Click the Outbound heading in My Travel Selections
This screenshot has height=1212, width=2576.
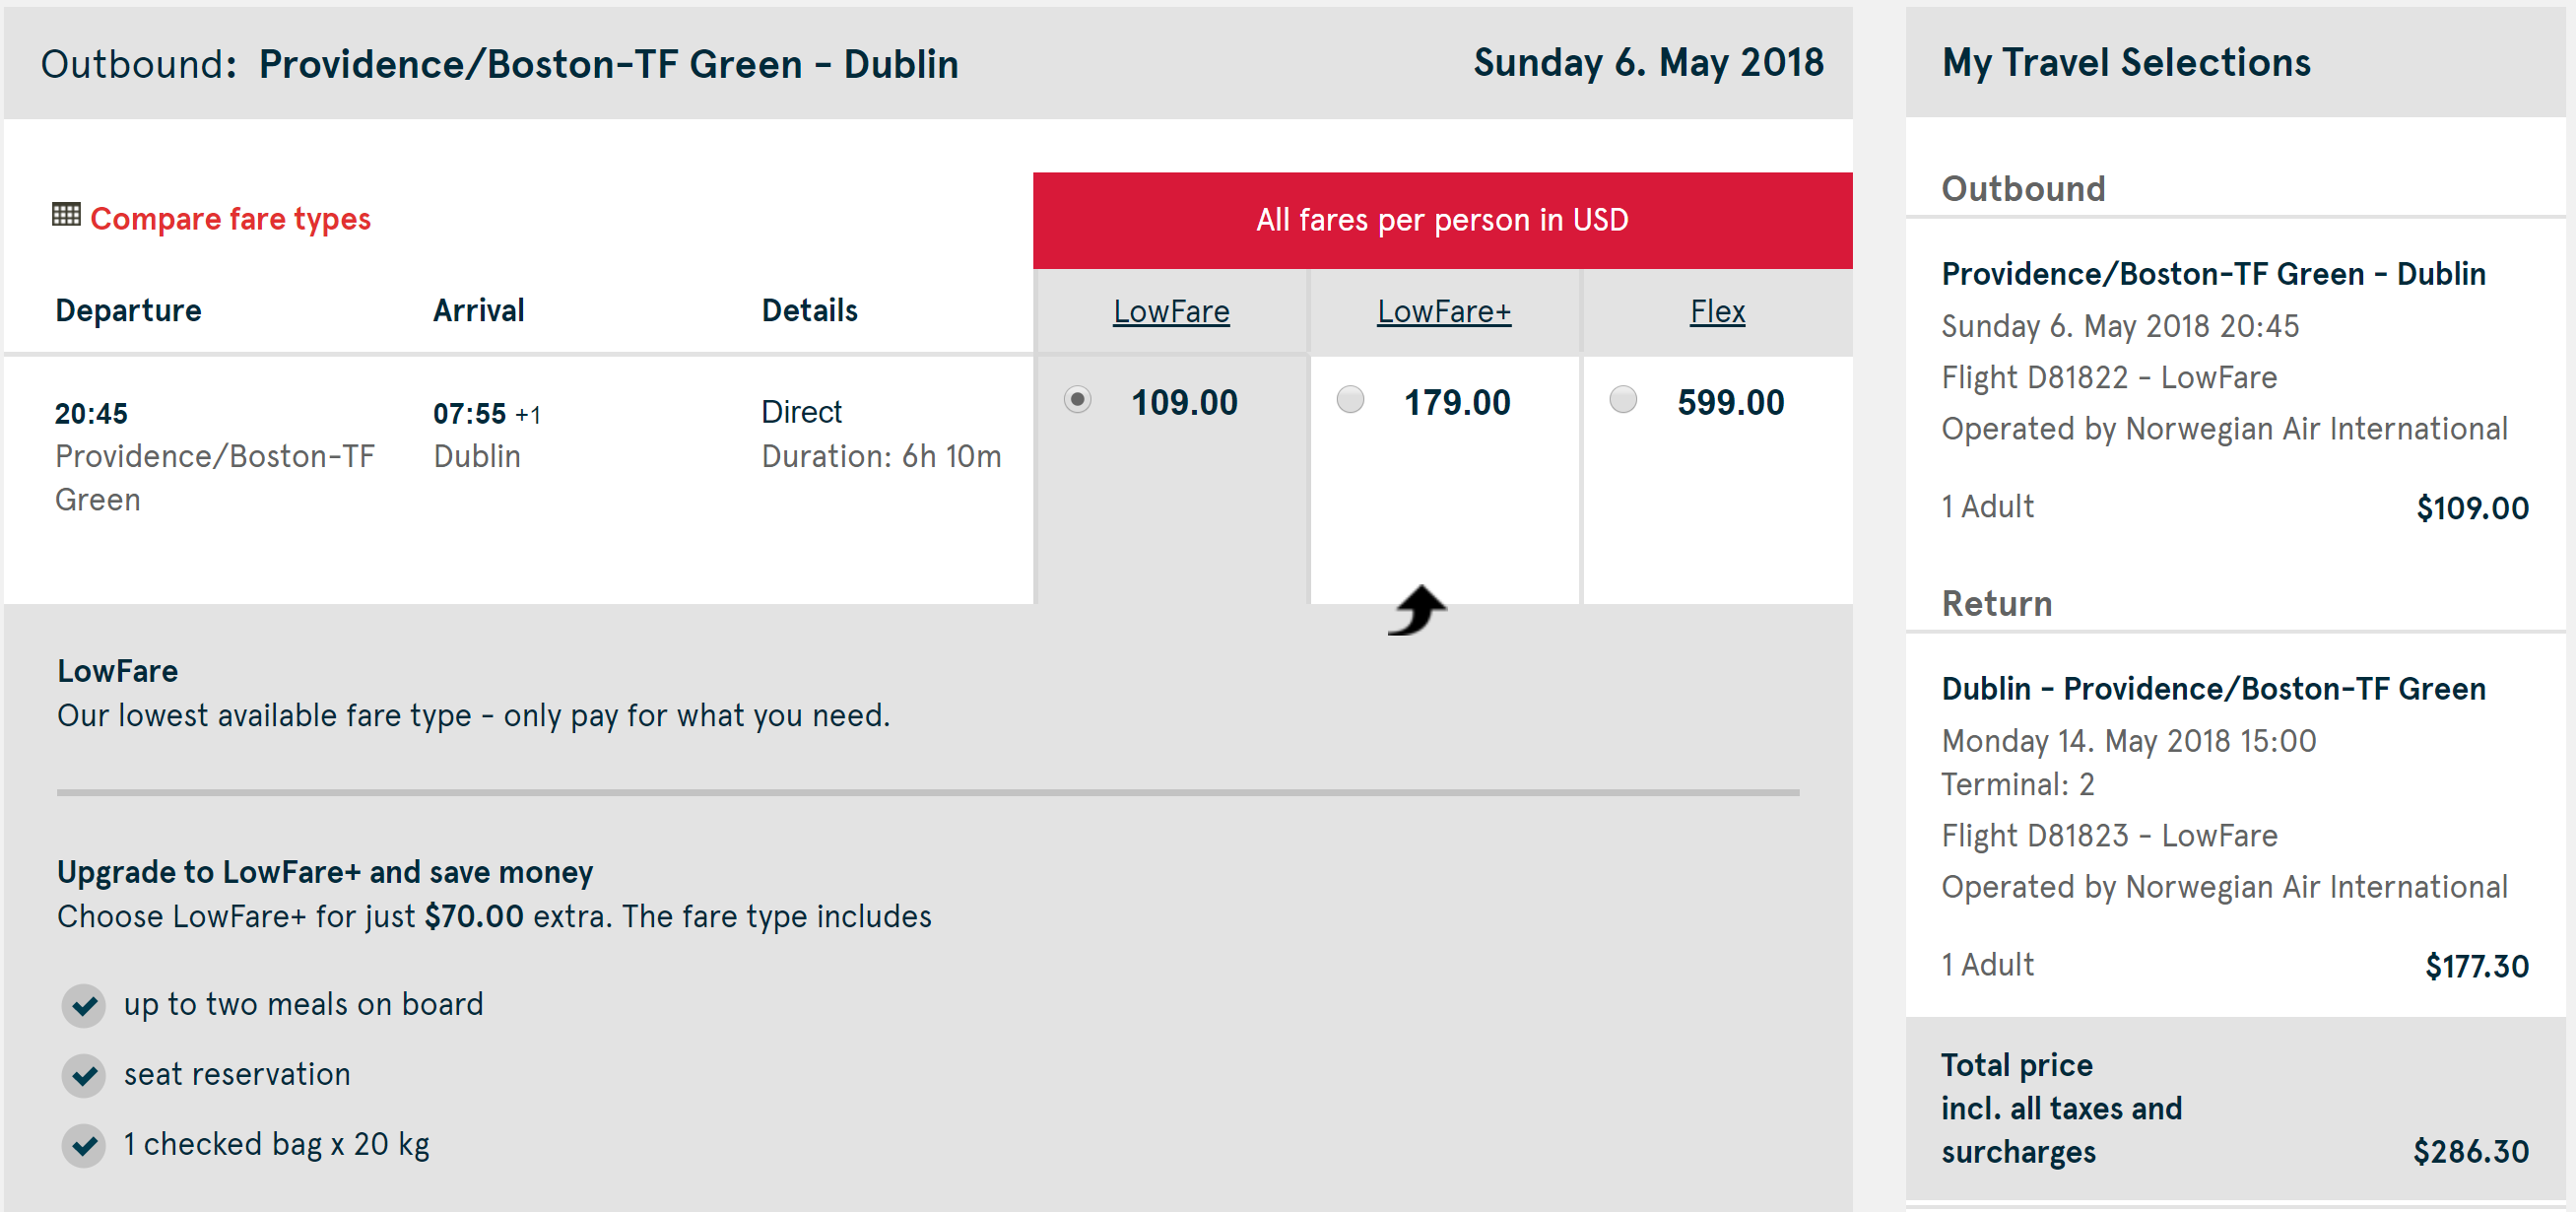2023,189
